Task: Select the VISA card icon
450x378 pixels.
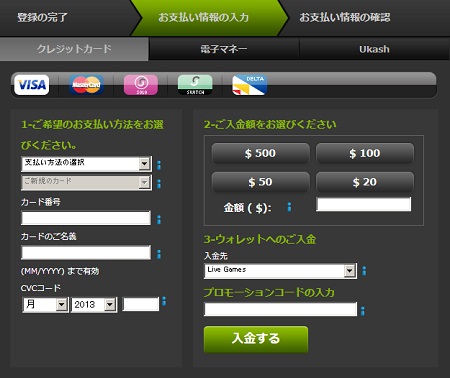Action: point(32,85)
